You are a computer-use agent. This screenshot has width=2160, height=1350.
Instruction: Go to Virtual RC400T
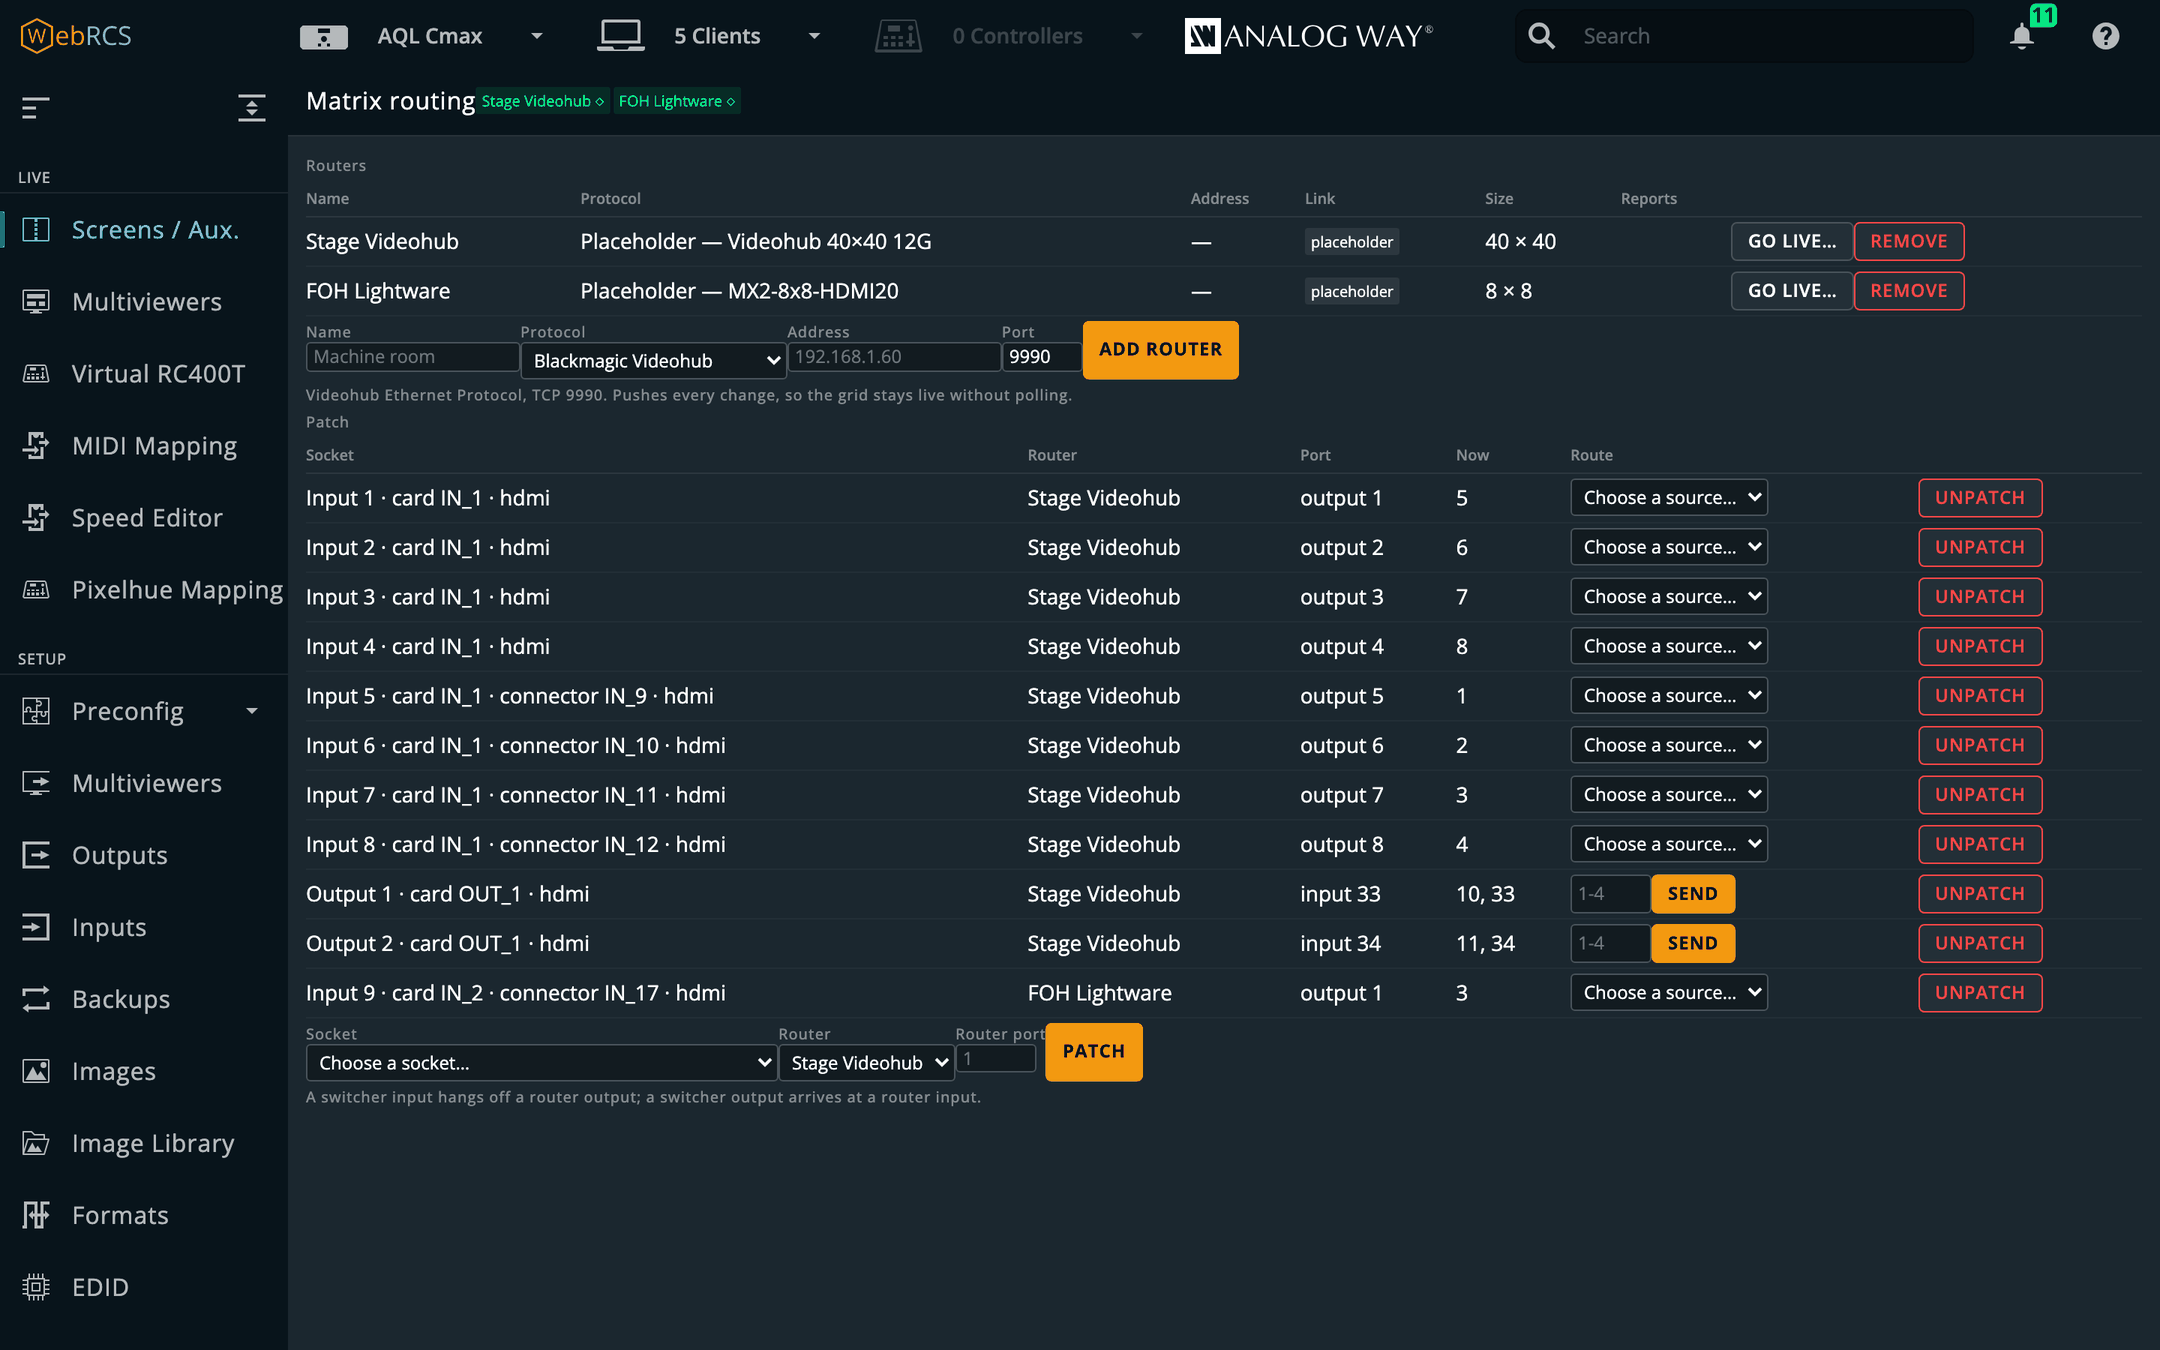point(158,374)
